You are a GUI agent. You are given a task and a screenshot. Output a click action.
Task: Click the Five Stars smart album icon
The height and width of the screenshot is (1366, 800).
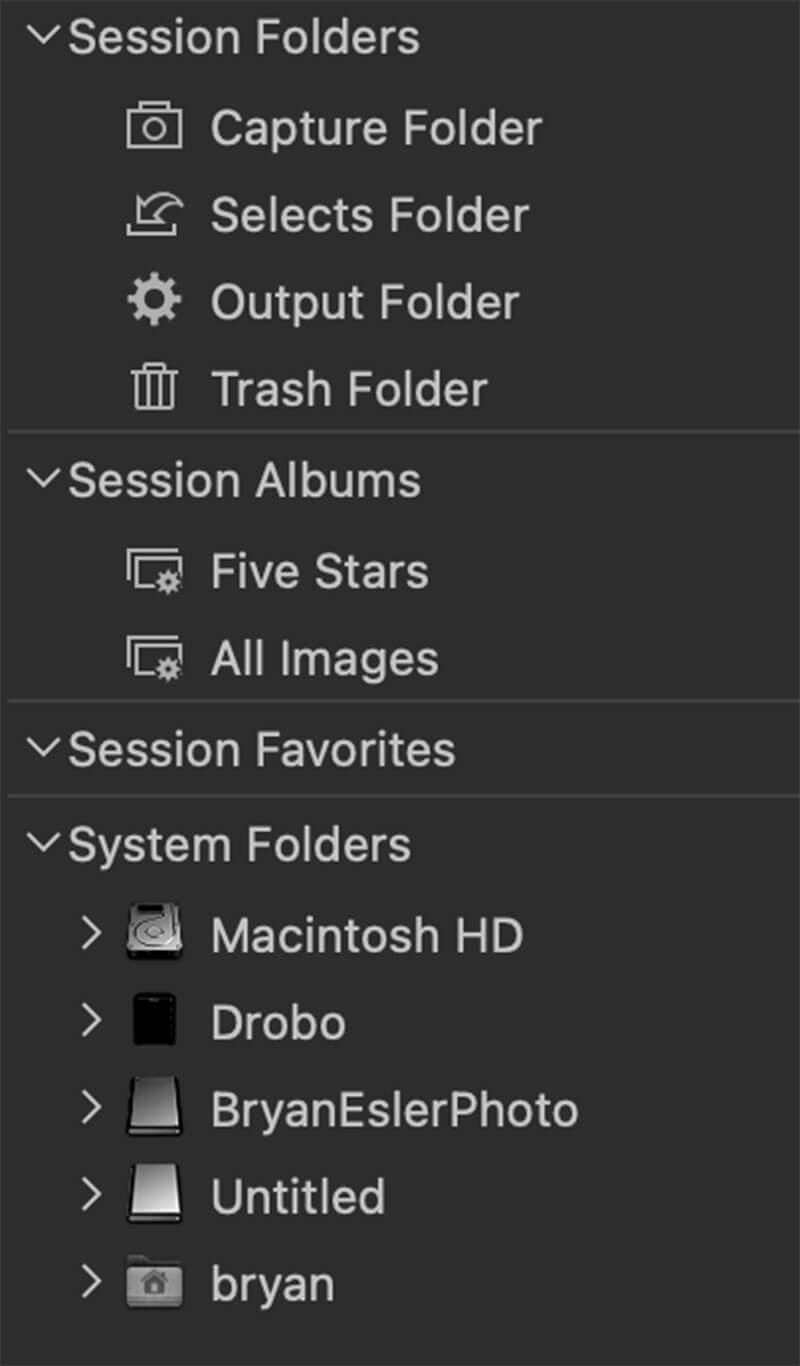point(154,572)
